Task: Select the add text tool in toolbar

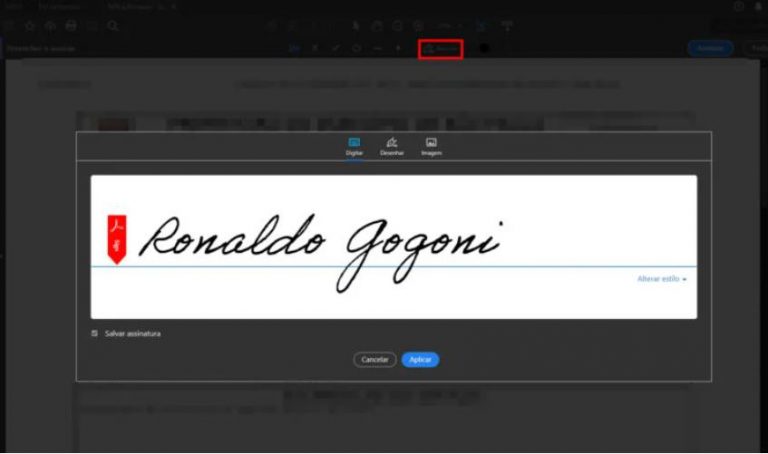Action: click(x=294, y=48)
